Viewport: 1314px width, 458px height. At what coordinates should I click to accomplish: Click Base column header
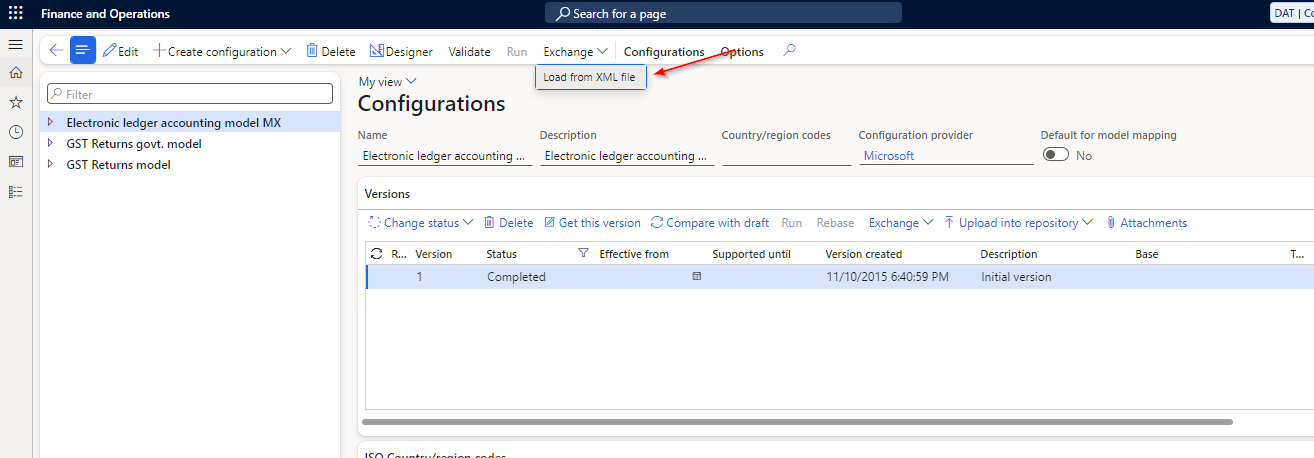click(1146, 254)
